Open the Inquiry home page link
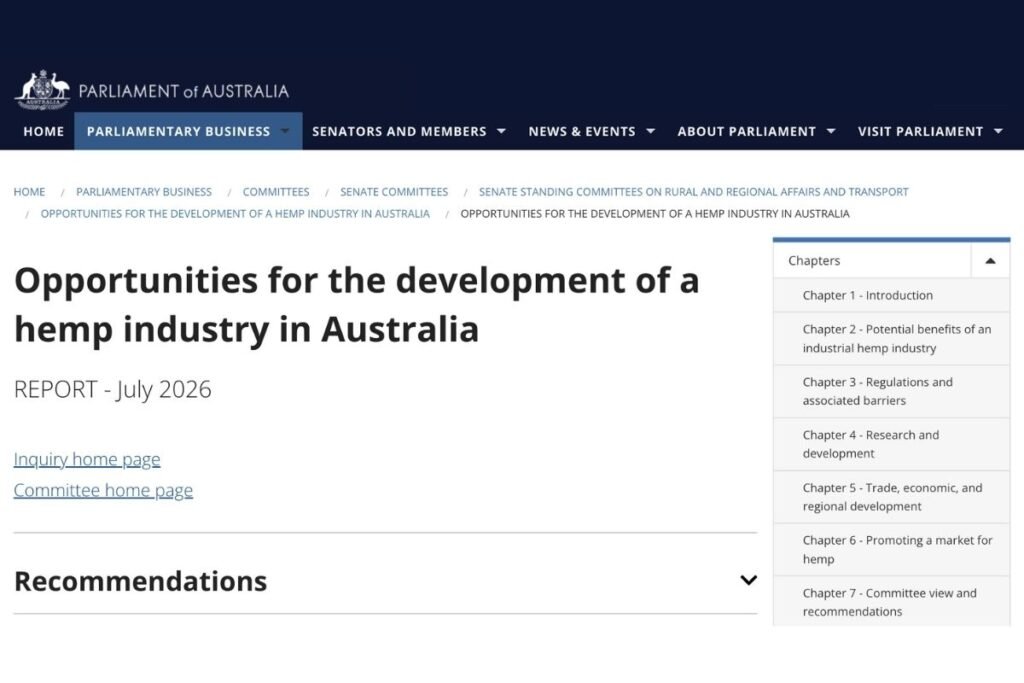 click(x=87, y=459)
